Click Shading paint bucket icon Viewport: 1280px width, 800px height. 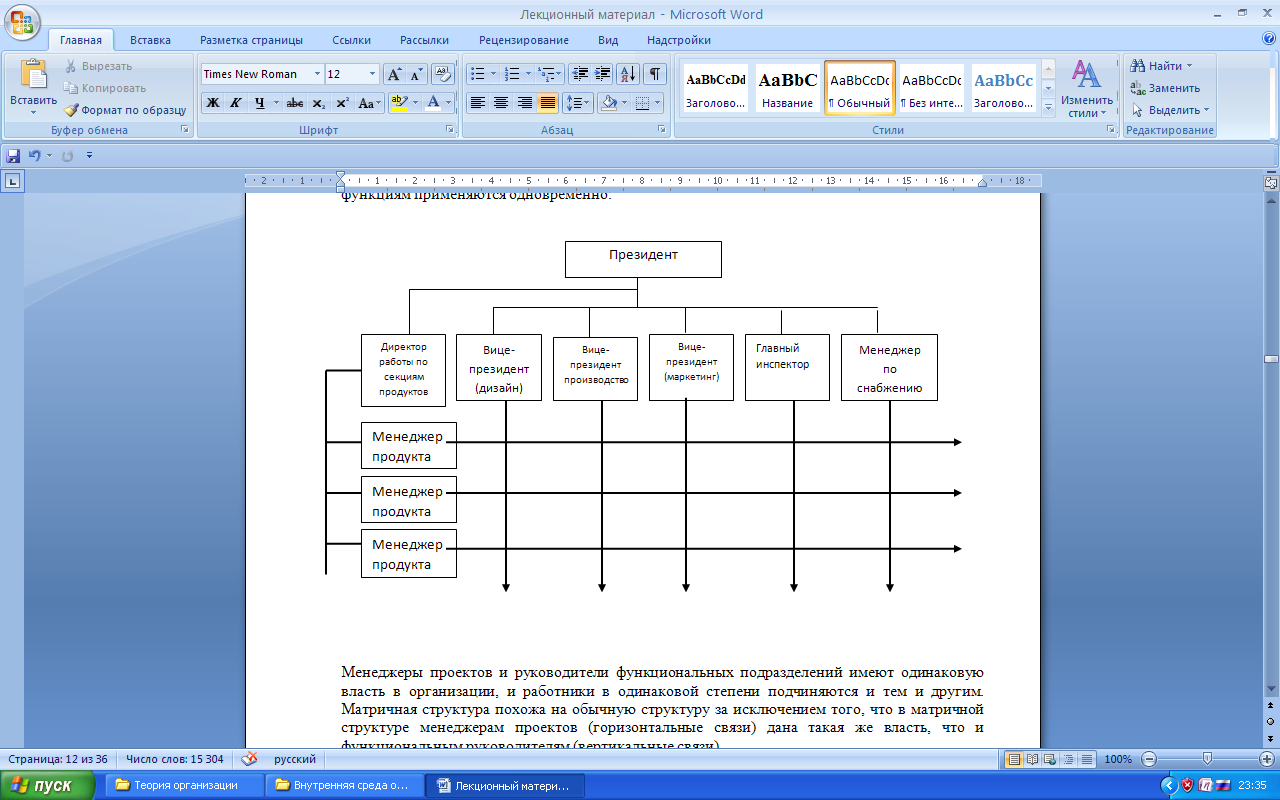point(607,102)
